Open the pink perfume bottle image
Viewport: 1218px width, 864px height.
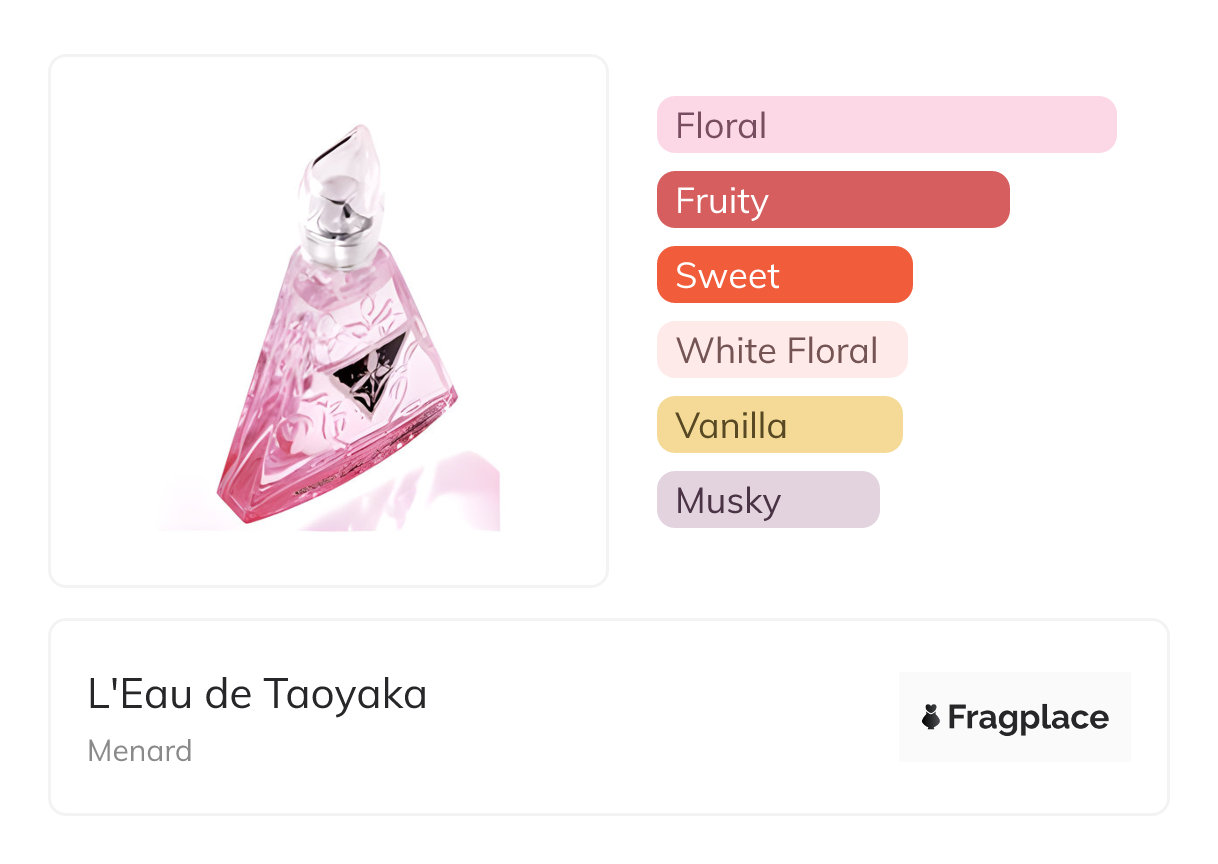330,325
